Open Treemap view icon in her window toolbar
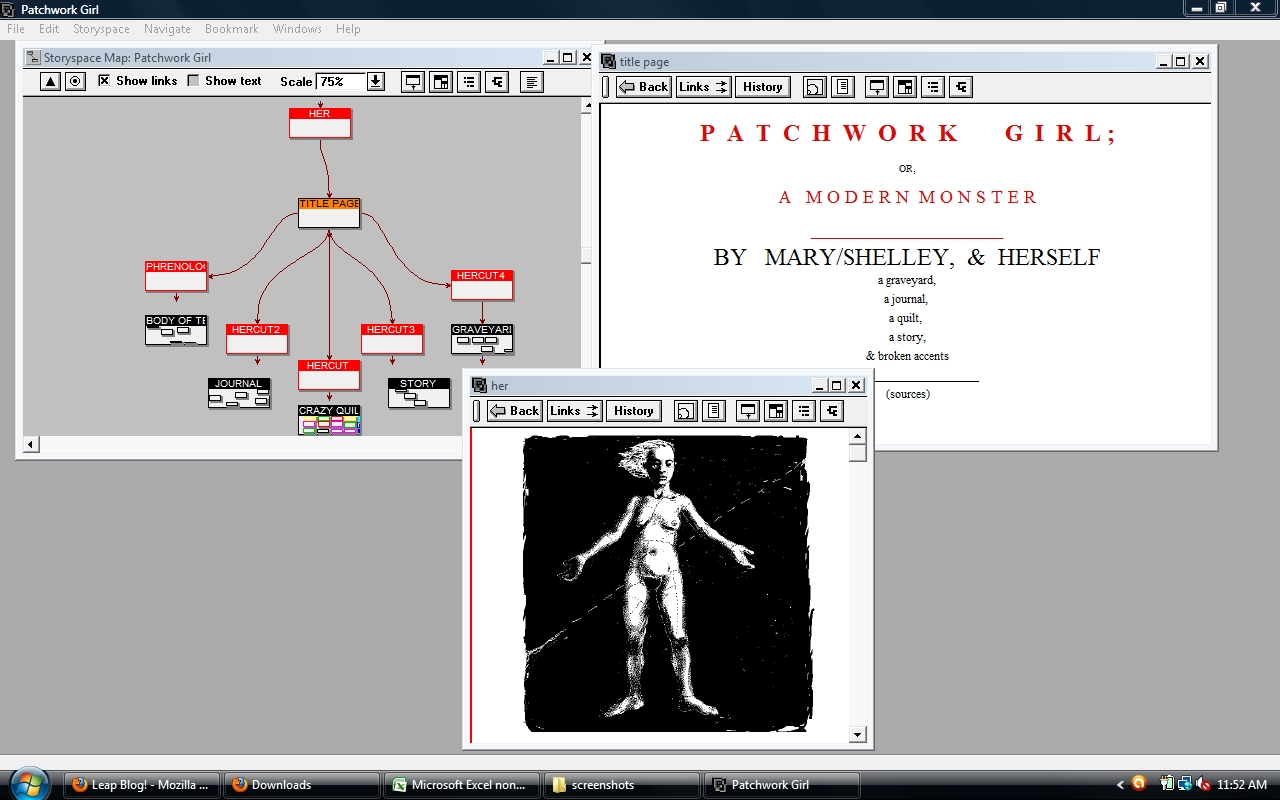 click(x=776, y=411)
